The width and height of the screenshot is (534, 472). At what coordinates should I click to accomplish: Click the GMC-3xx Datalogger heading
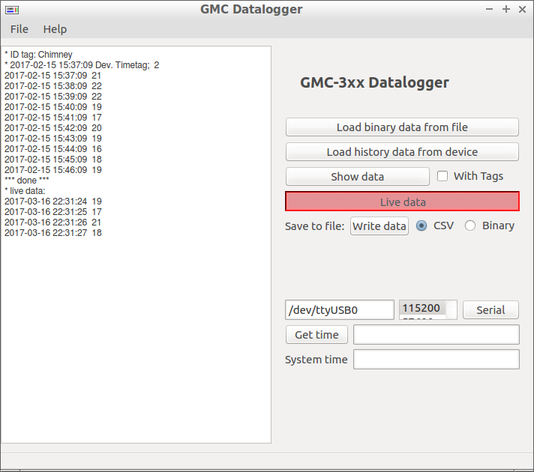[374, 83]
